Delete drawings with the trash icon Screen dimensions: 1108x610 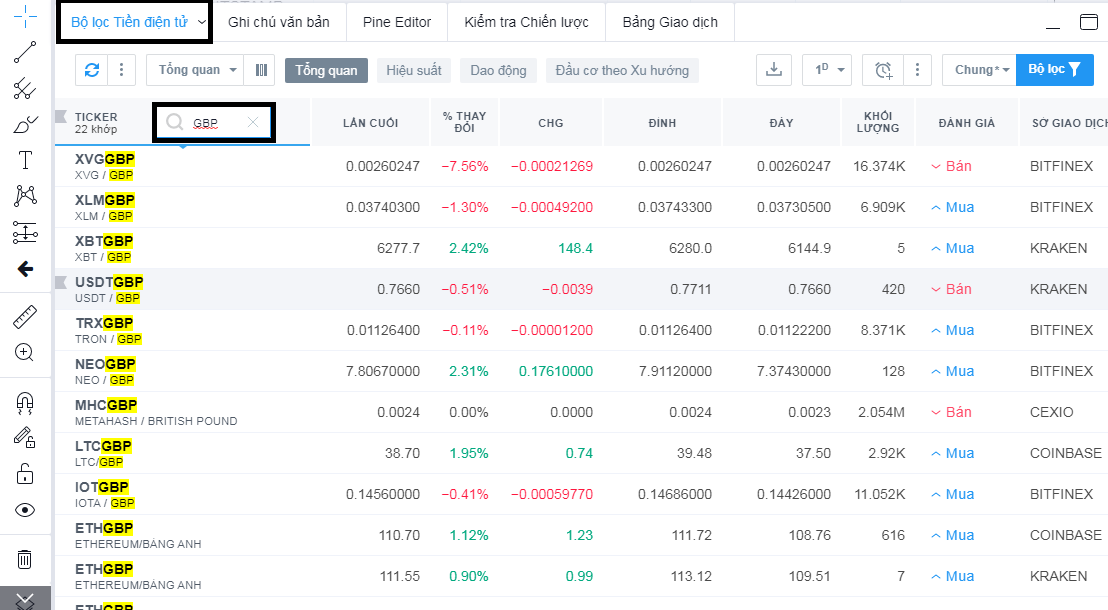(x=25, y=559)
